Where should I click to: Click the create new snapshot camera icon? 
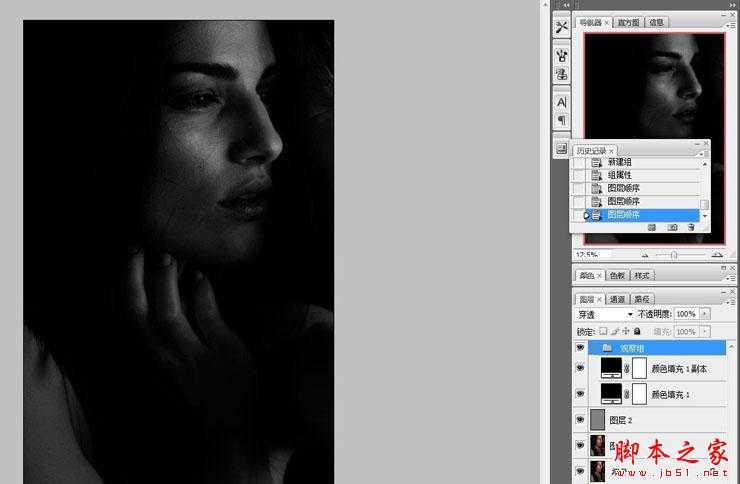coord(672,227)
